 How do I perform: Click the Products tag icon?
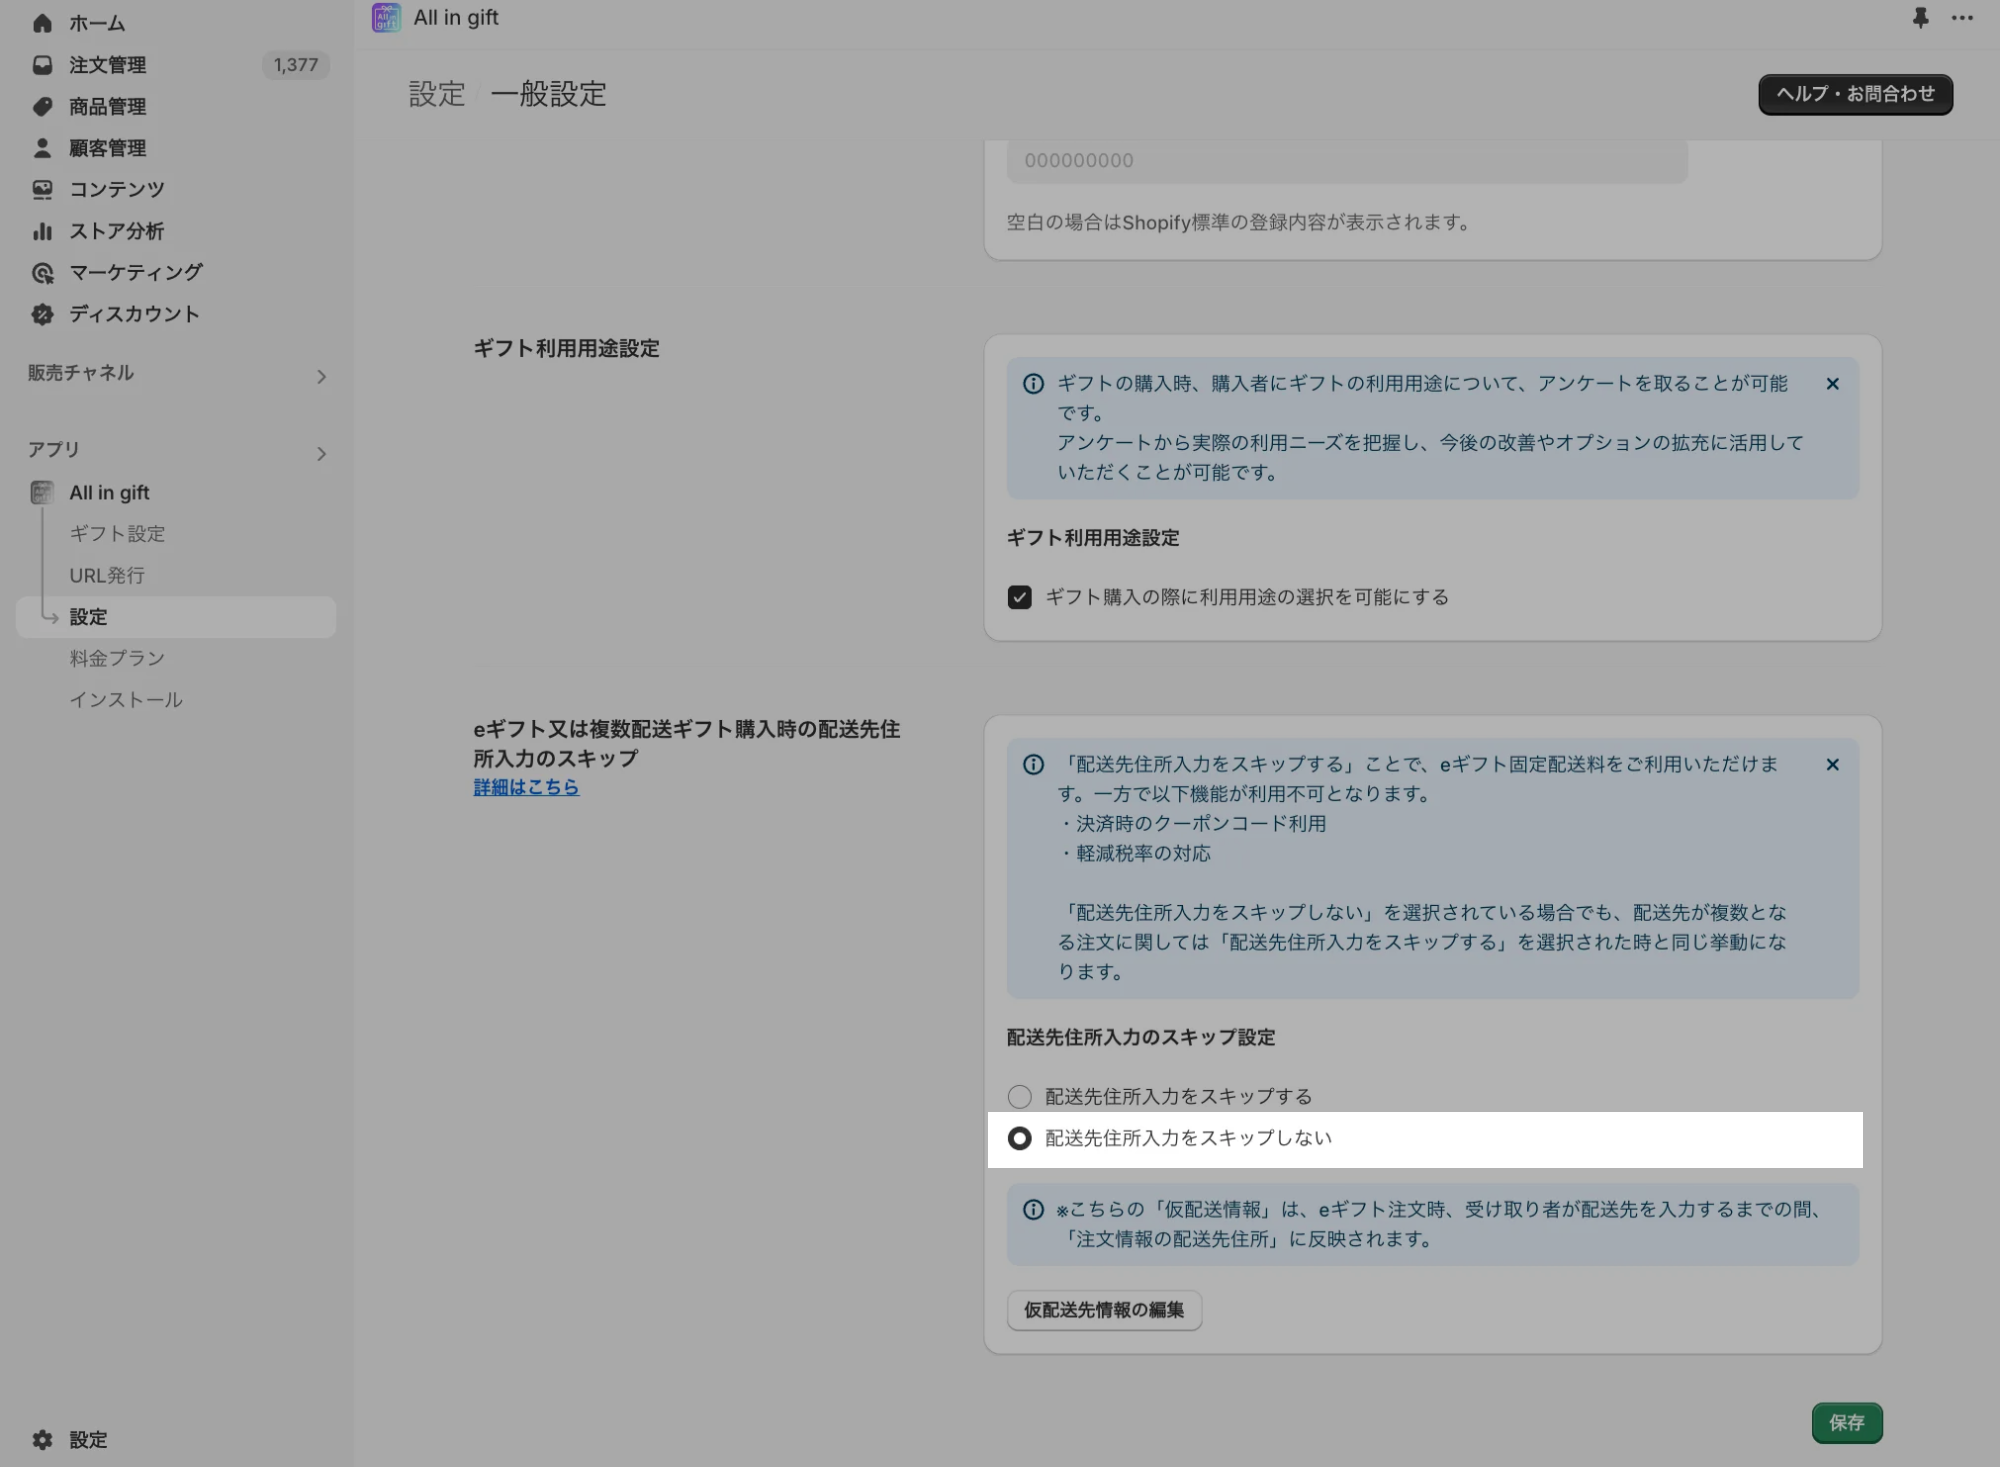(42, 107)
